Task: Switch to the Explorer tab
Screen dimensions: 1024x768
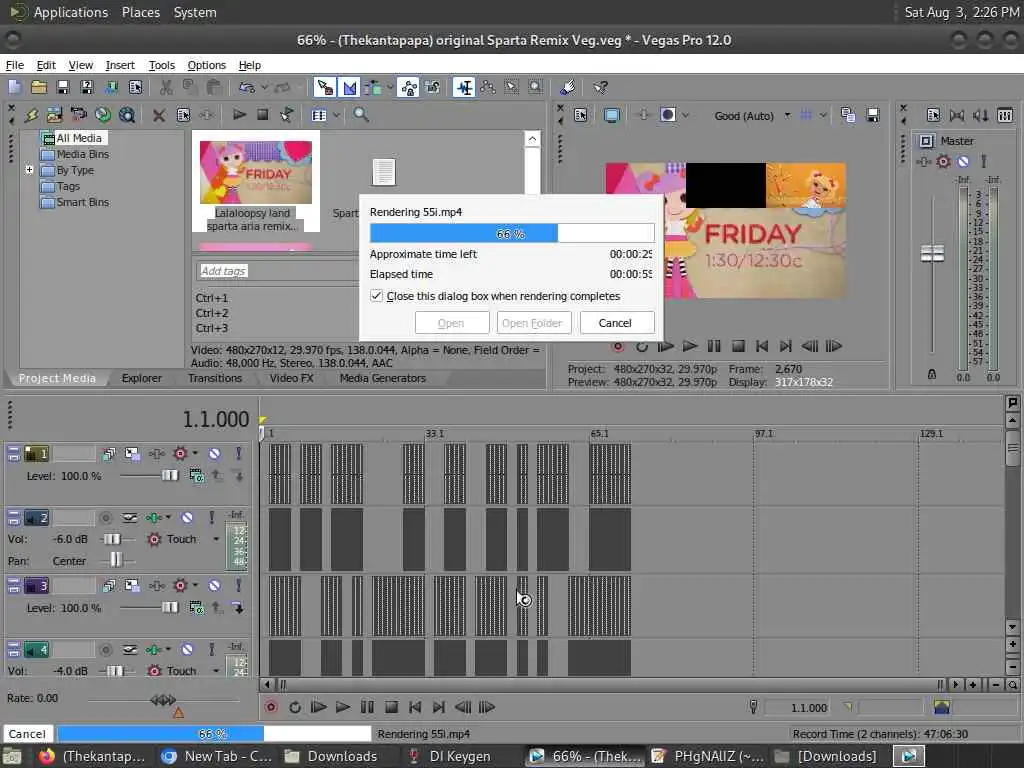Action: [x=141, y=378]
